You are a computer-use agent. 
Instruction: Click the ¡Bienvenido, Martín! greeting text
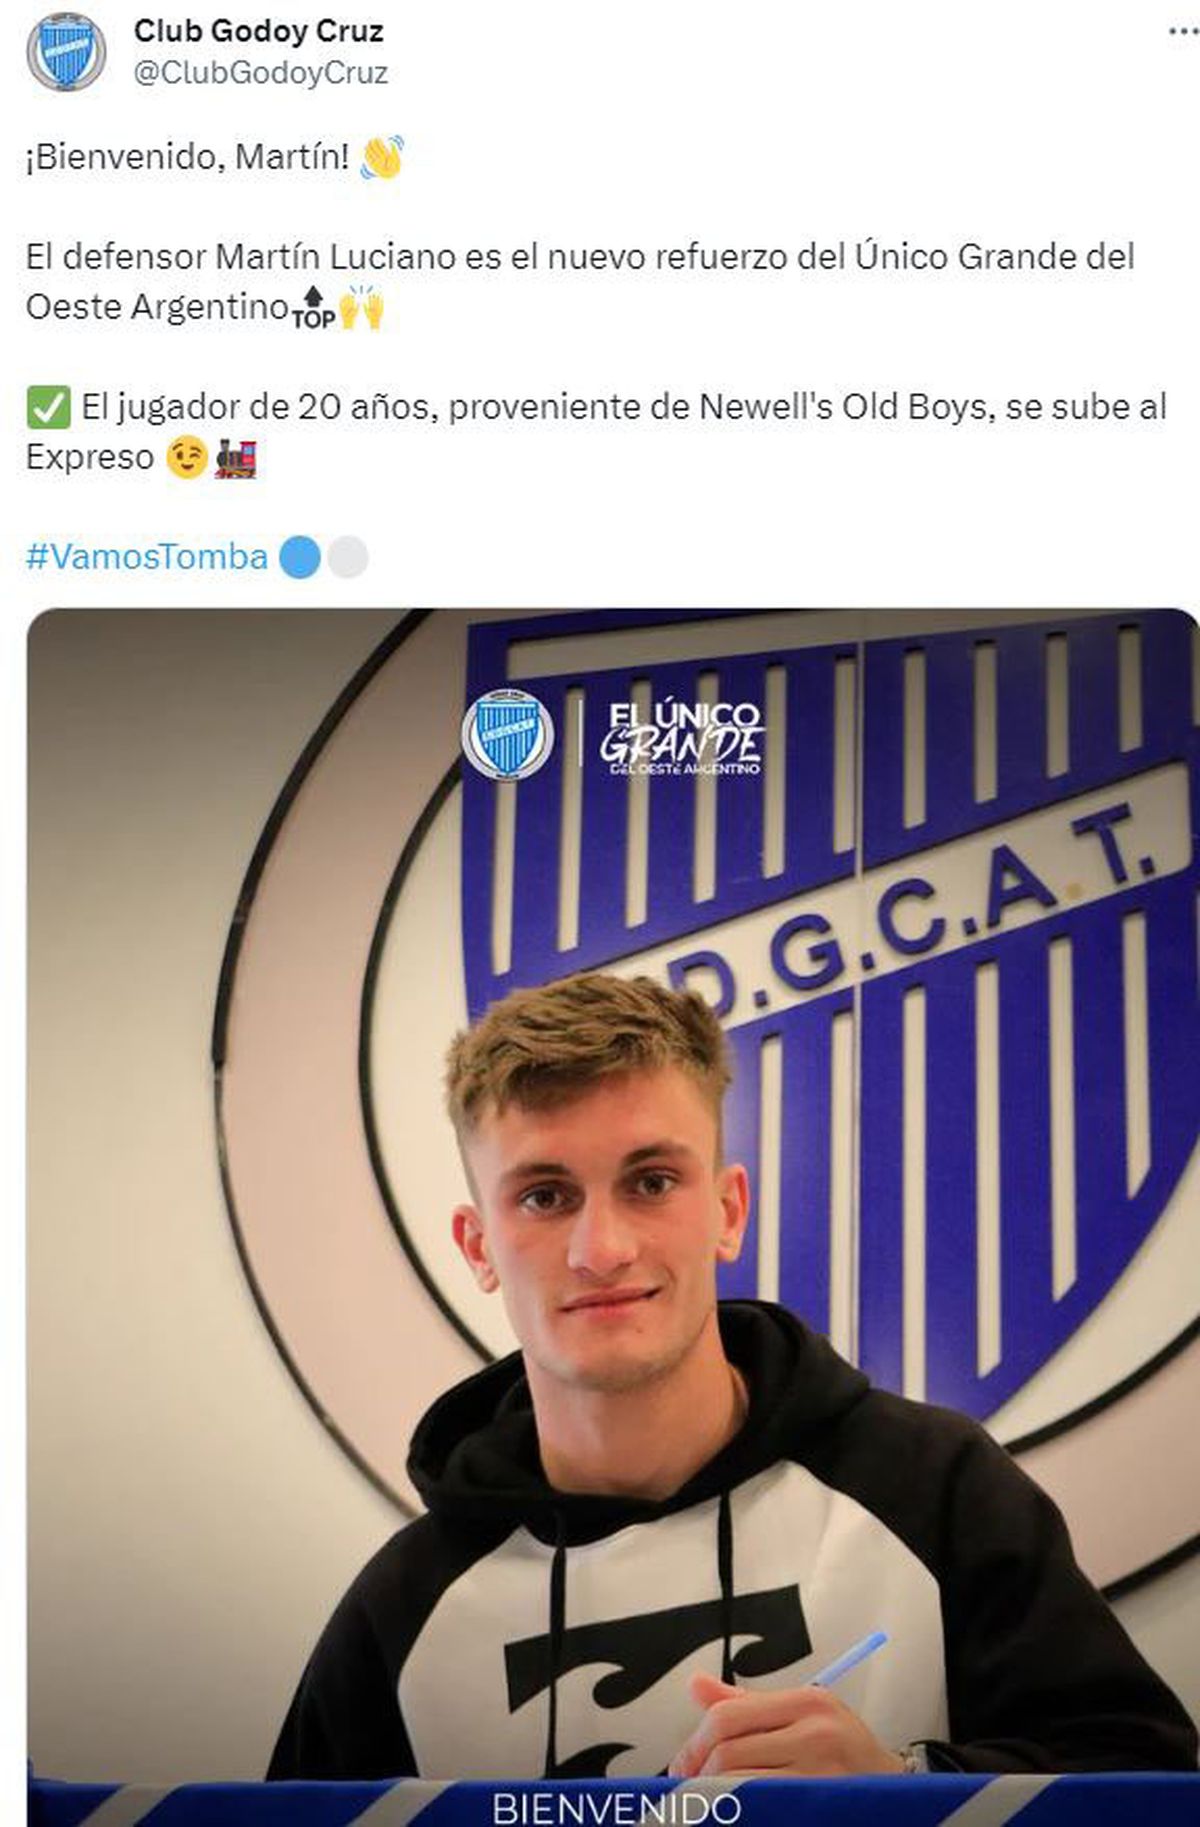coord(188,157)
